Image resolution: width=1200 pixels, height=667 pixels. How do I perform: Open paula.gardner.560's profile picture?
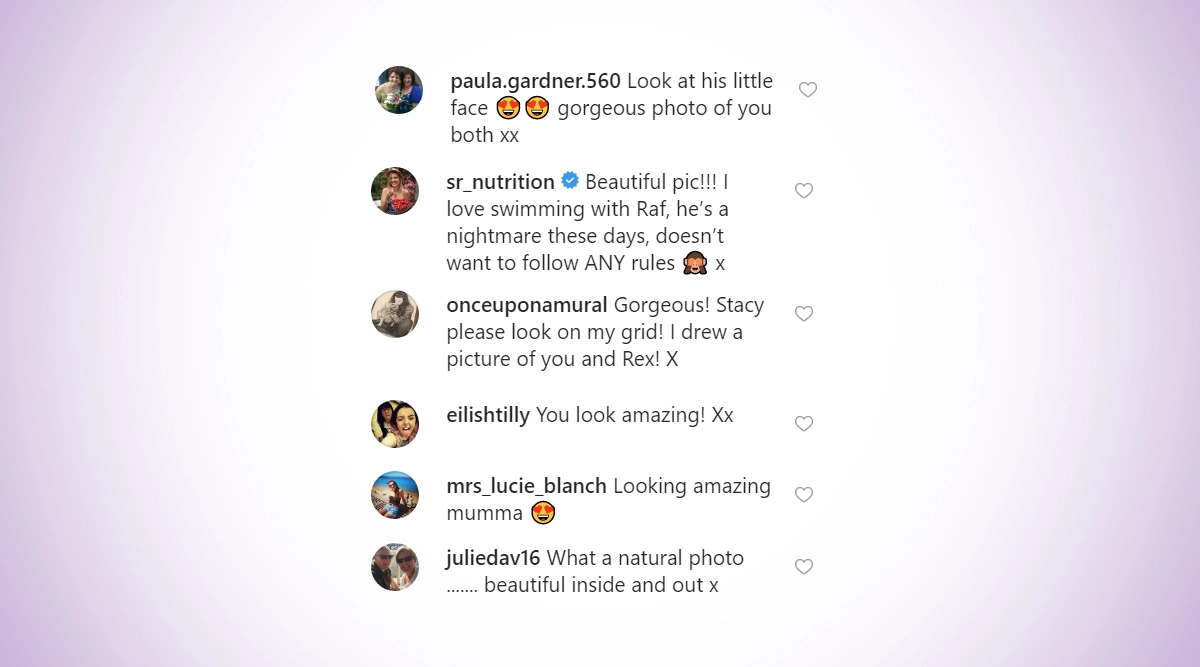399,90
